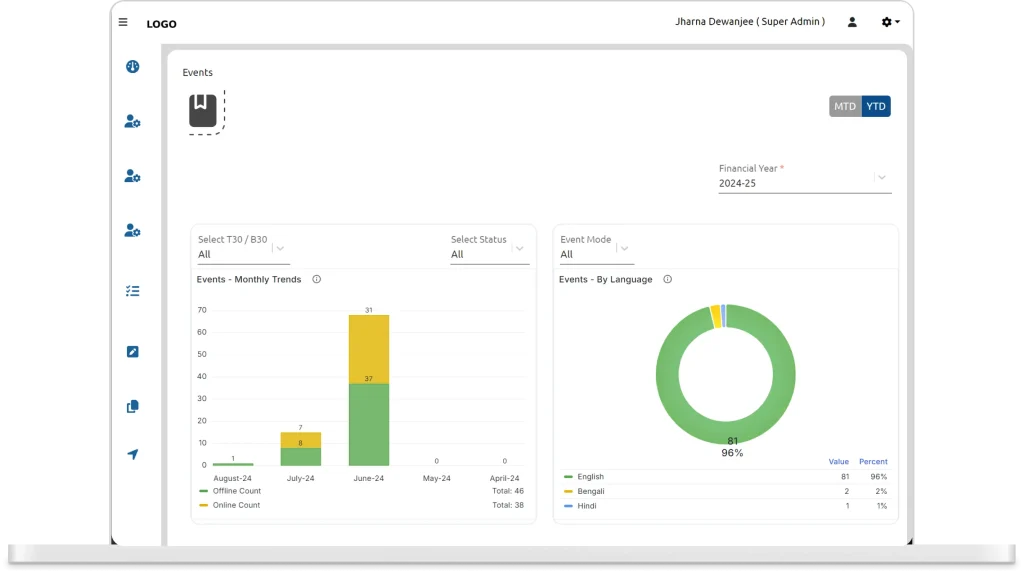Open the settings gear dropdown menu

click(x=889, y=22)
